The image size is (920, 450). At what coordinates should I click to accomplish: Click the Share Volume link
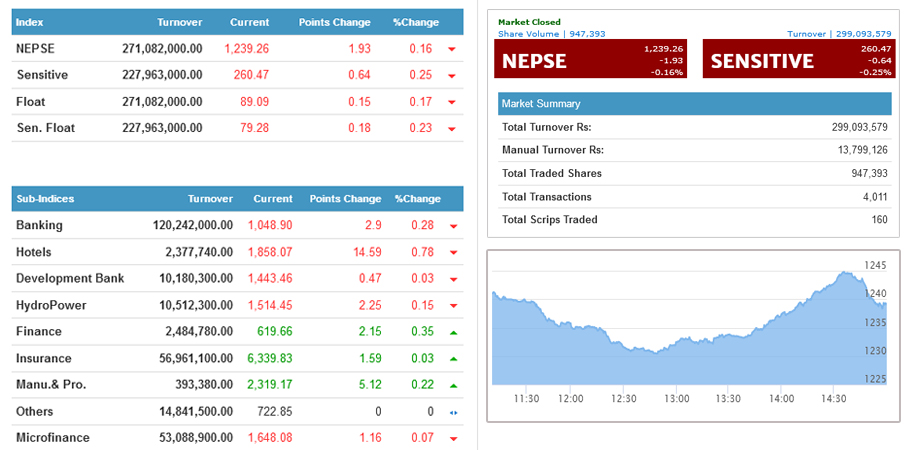point(552,34)
